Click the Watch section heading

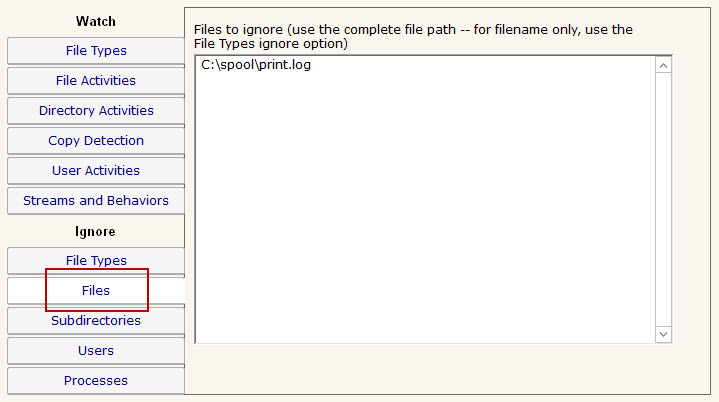[x=96, y=21]
